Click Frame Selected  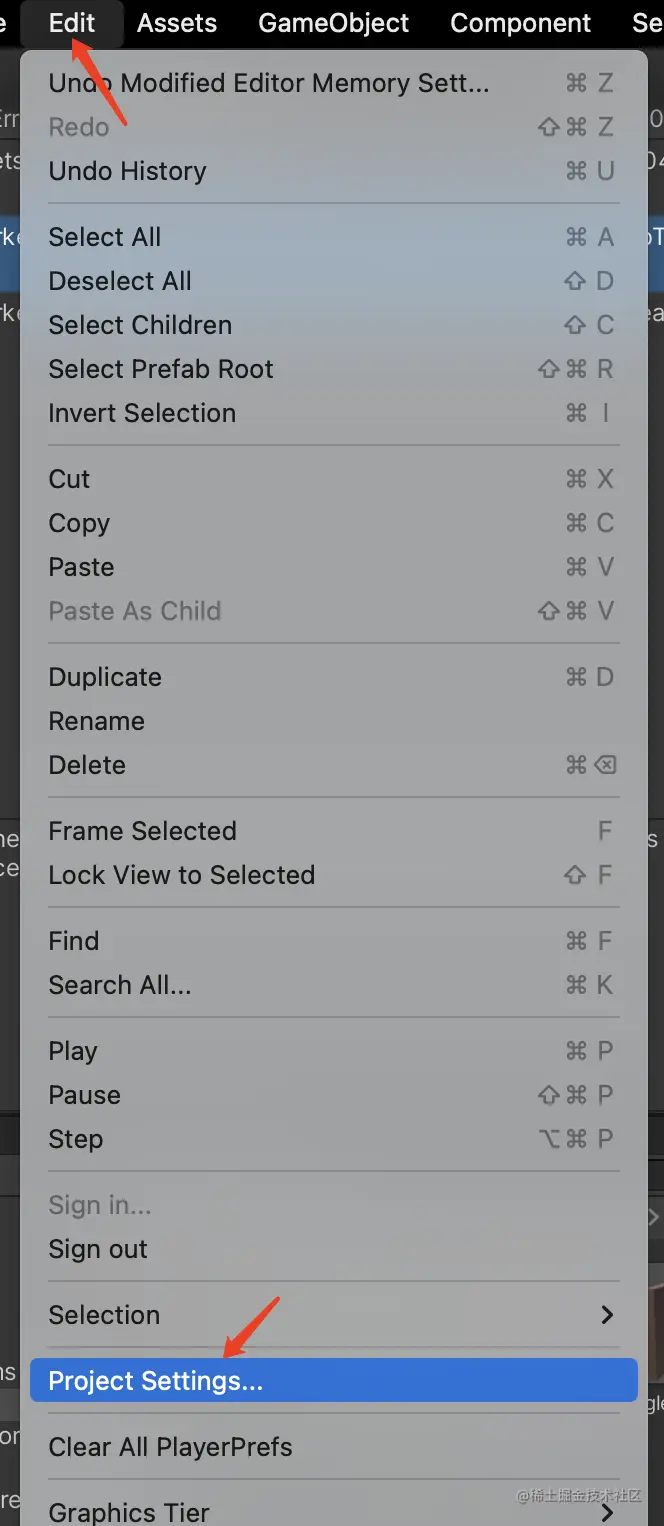[x=142, y=831]
